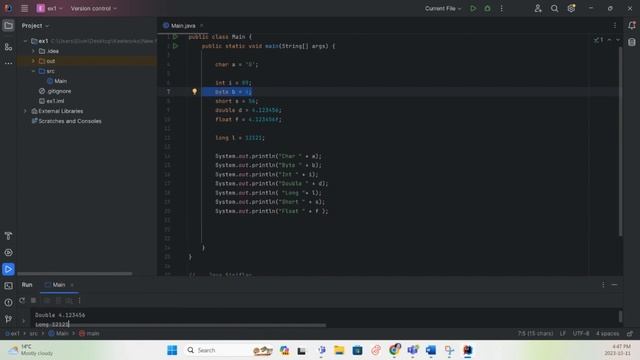
Task: Toggle the Project tool window folder icon
Action: pyautogui.click(x=8, y=26)
